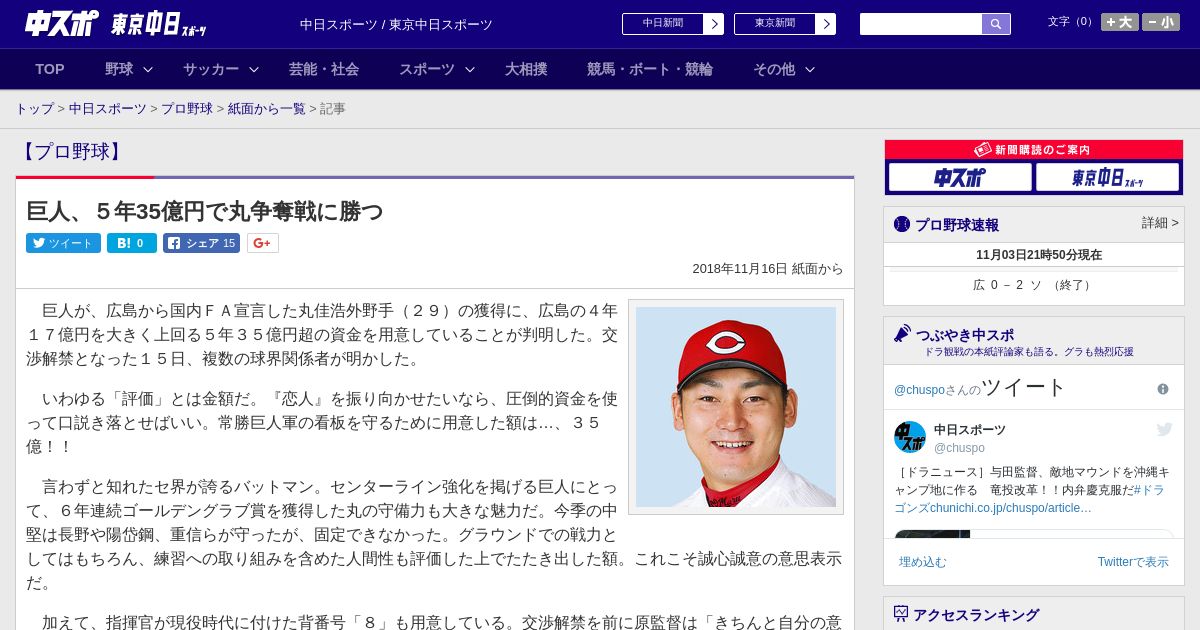Open 芸能・社会 navigation item

tap(324, 69)
